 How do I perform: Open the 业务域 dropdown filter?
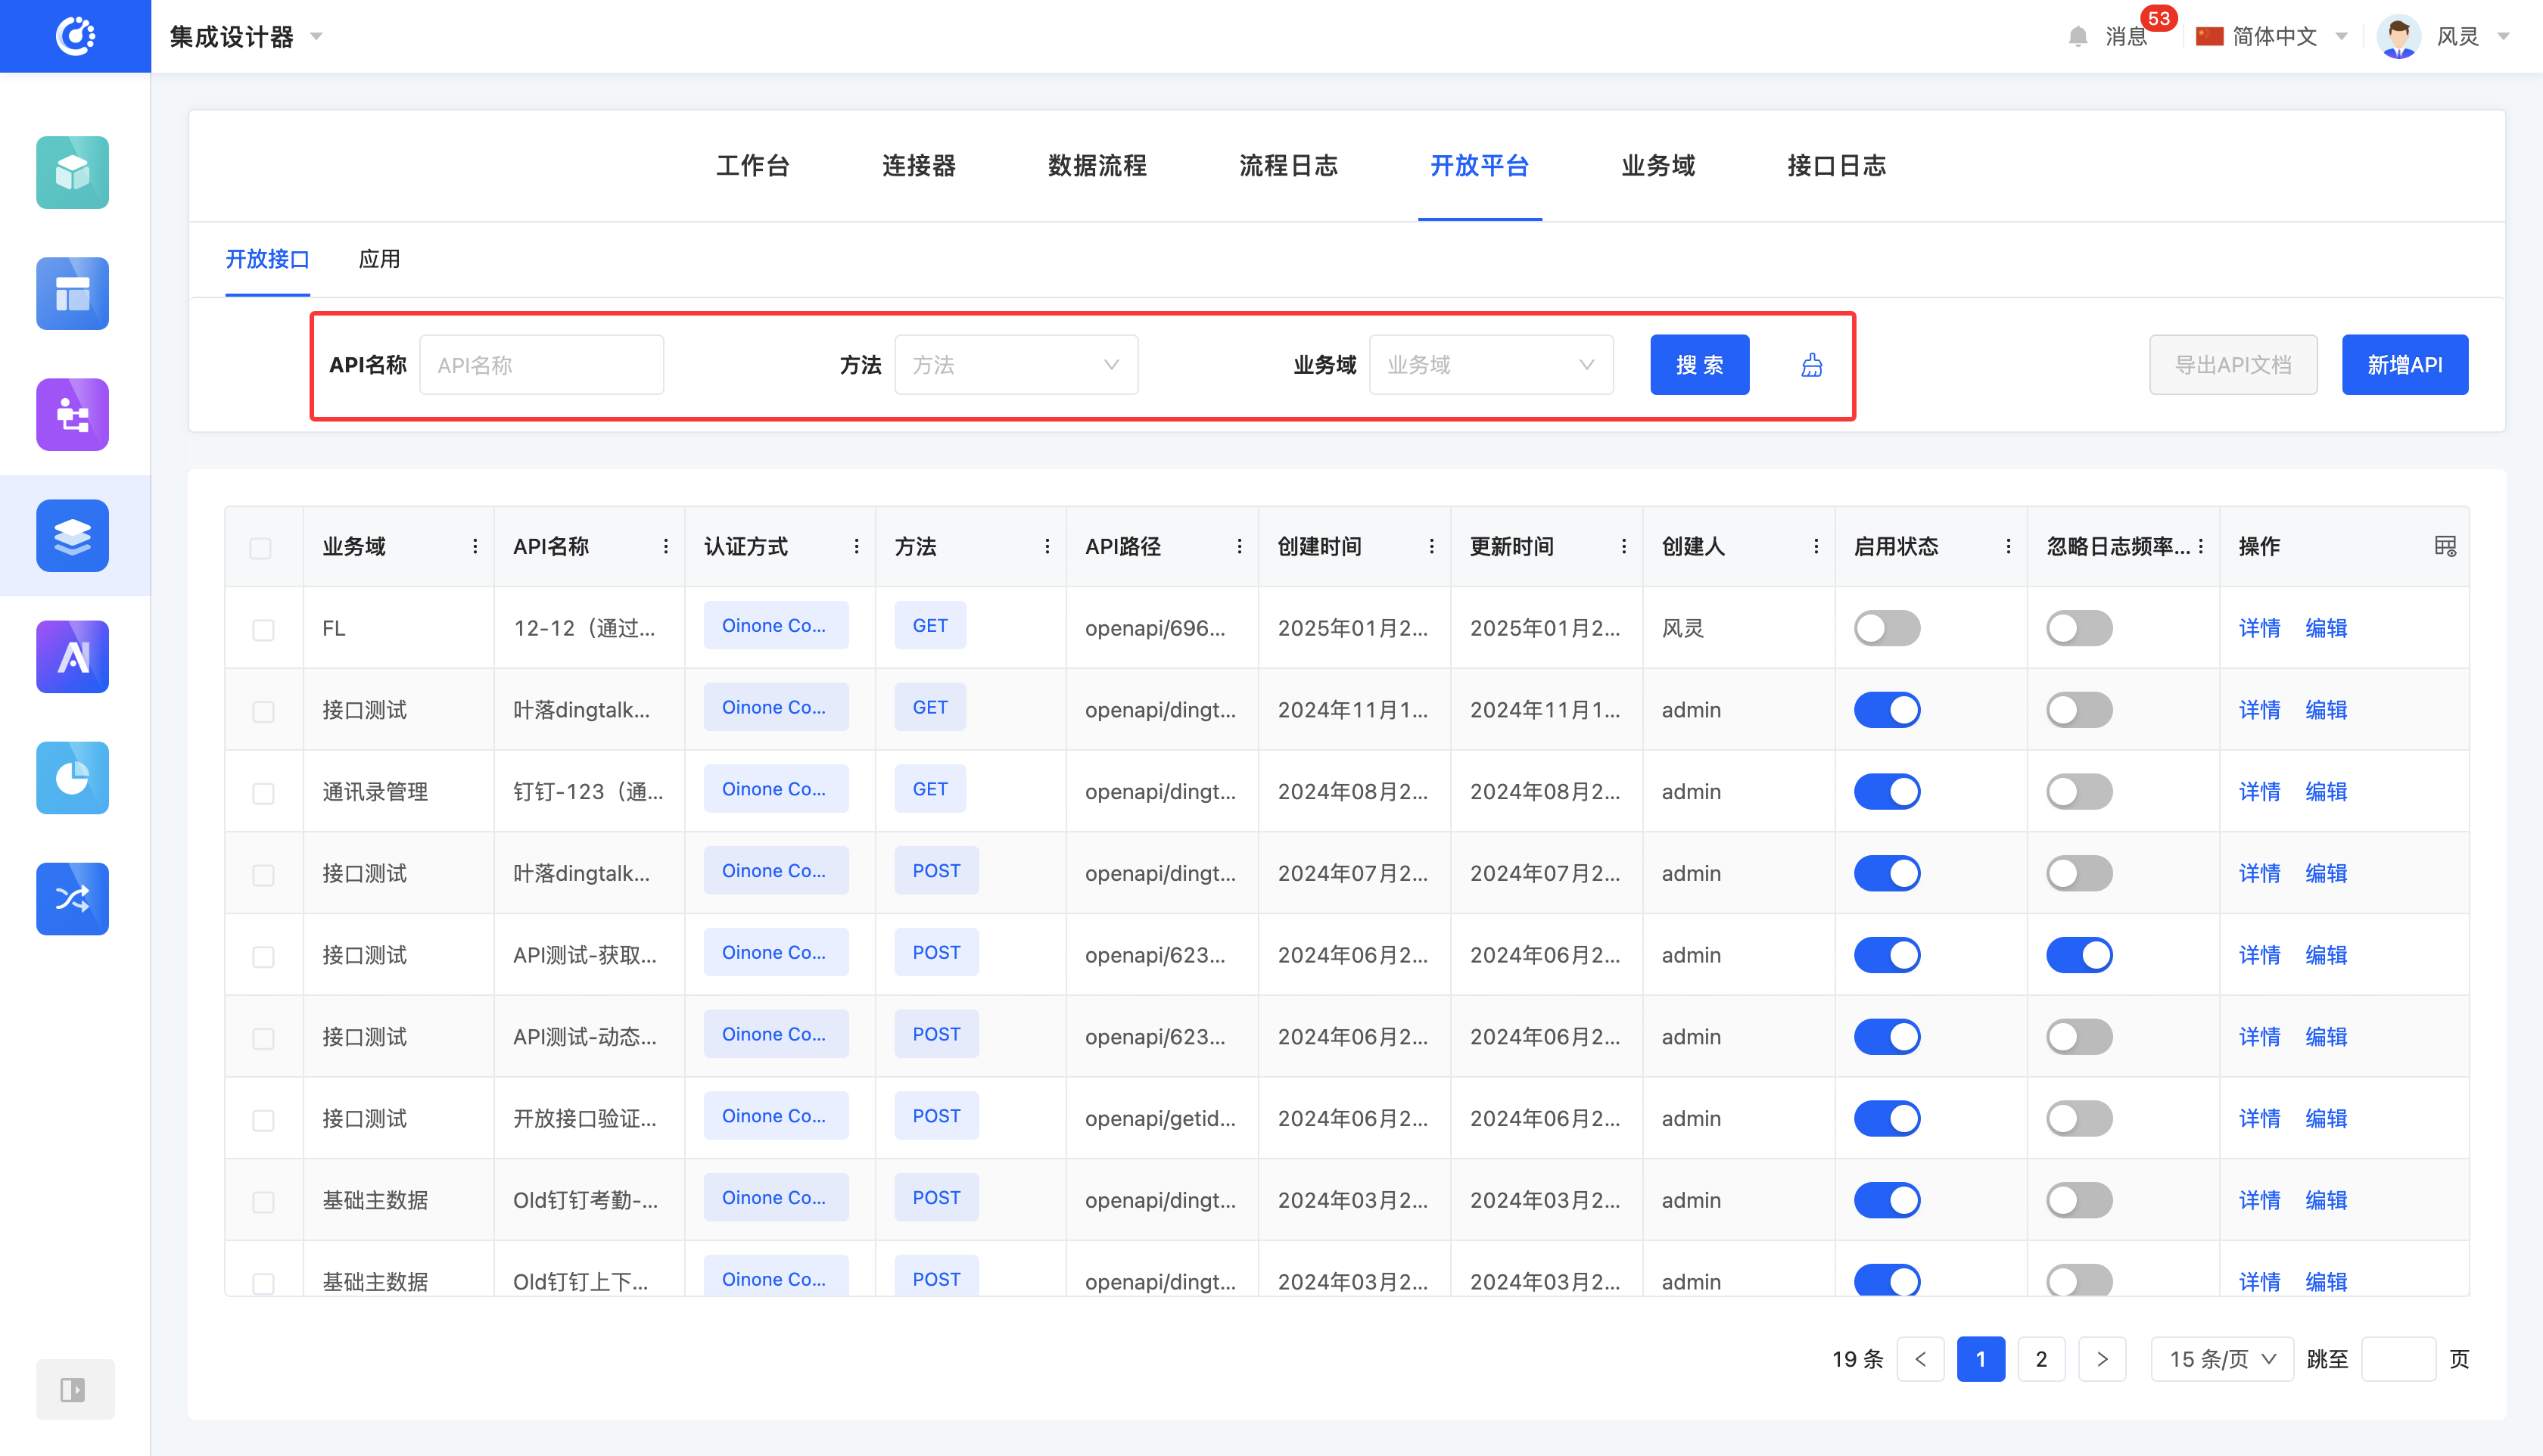(1490, 365)
